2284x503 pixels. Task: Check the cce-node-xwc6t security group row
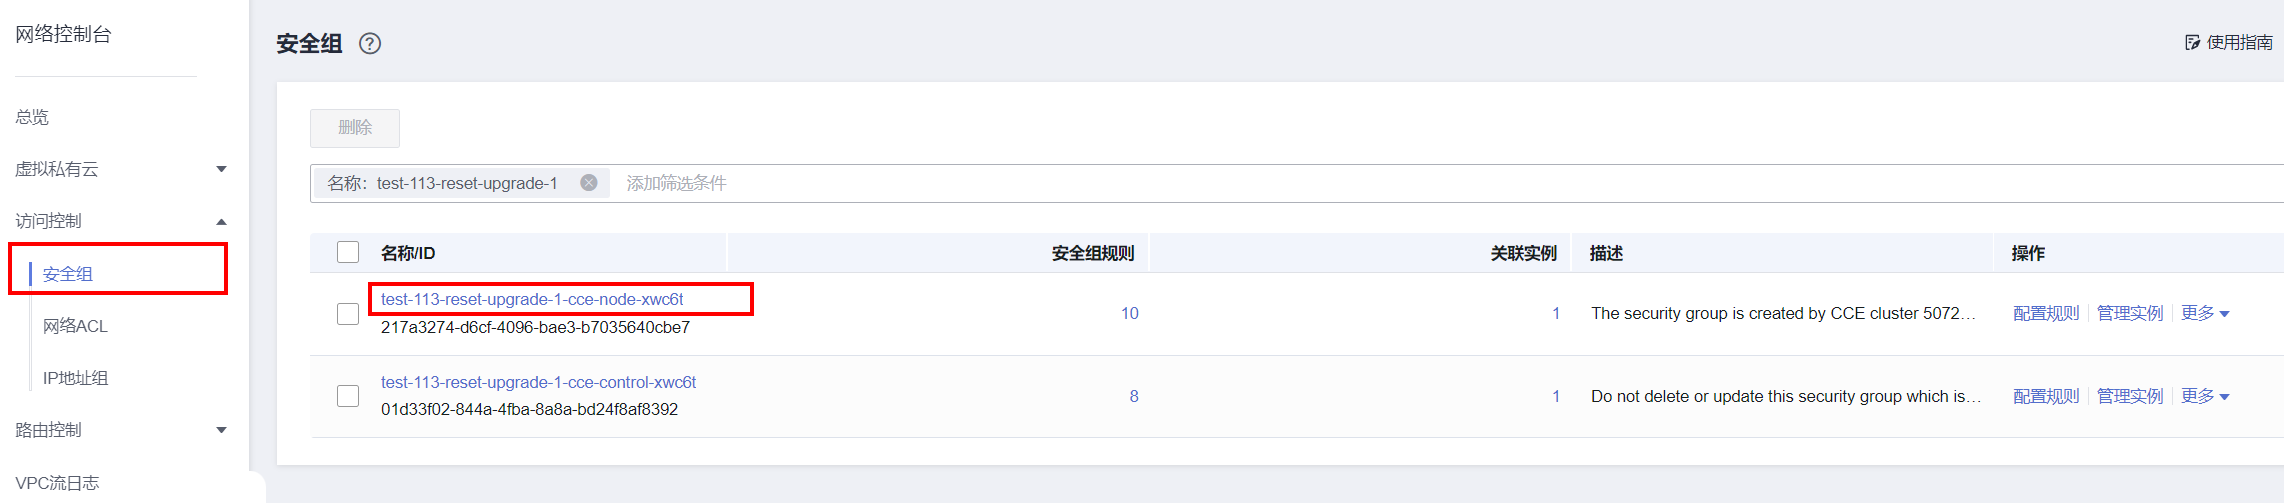click(x=348, y=314)
